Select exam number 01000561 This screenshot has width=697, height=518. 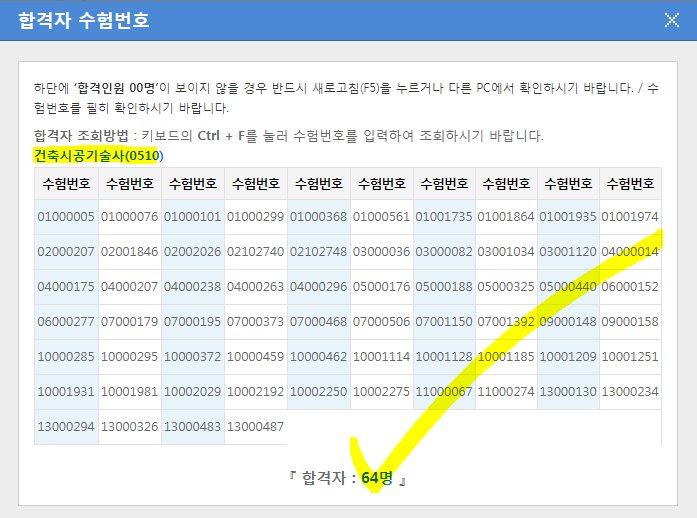point(381,217)
